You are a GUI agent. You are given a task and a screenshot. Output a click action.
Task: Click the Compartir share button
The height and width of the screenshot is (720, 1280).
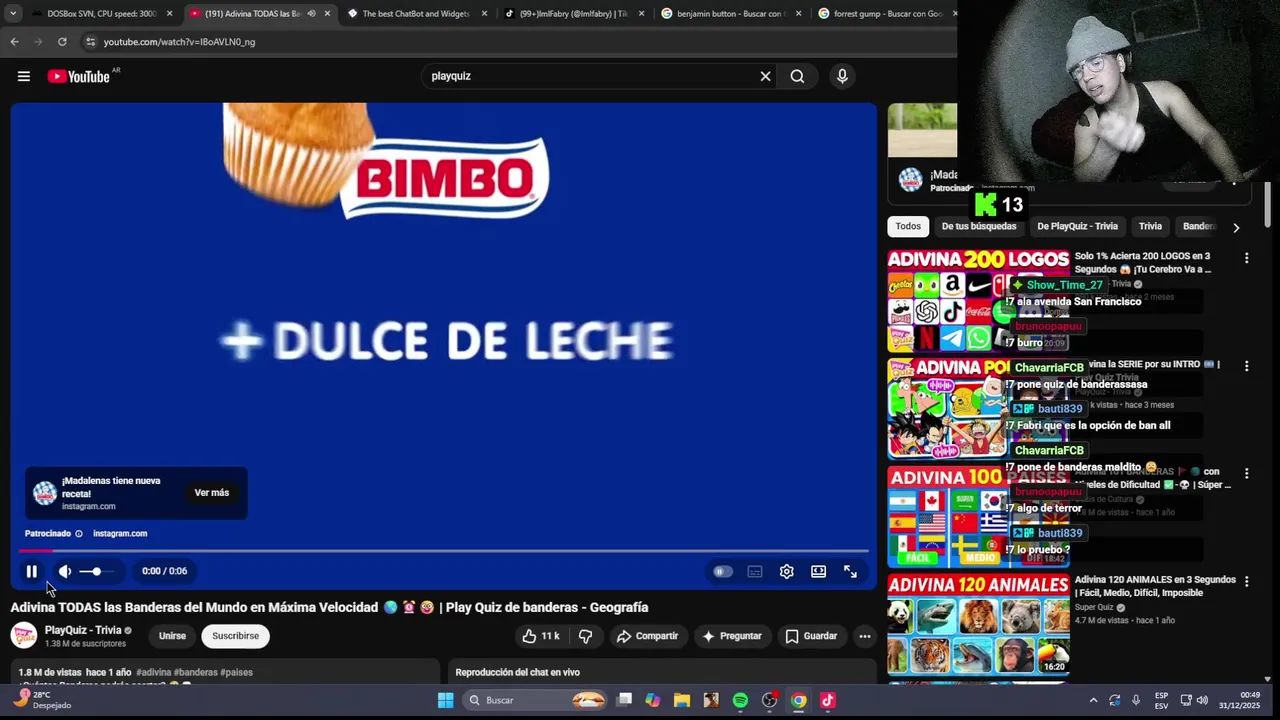coord(647,636)
